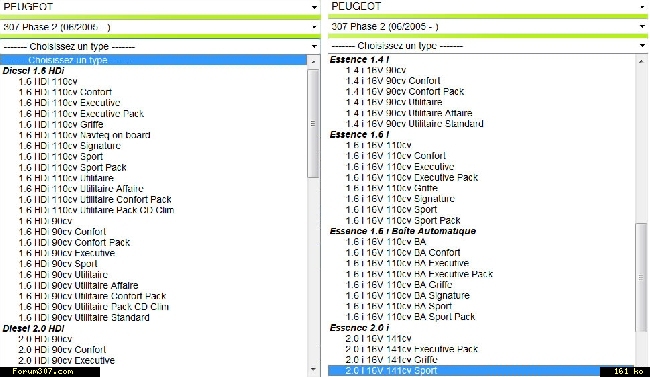
Task: Pick '1.6 HDi 90cv Confort Pack'
Action: 74,243
